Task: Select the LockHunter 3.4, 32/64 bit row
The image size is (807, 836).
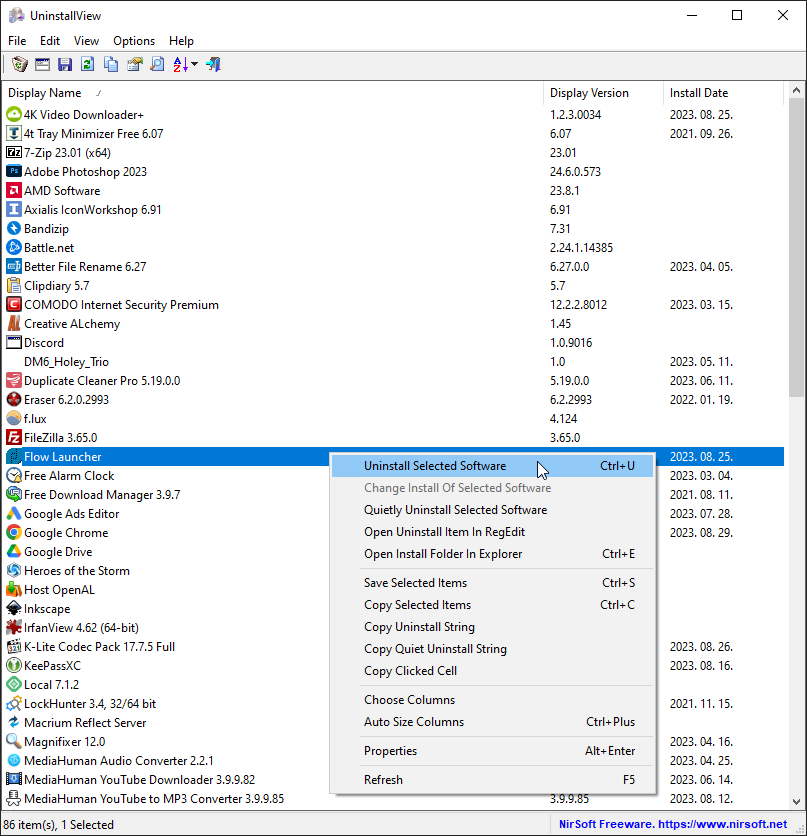Action: [x=166, y=703]
